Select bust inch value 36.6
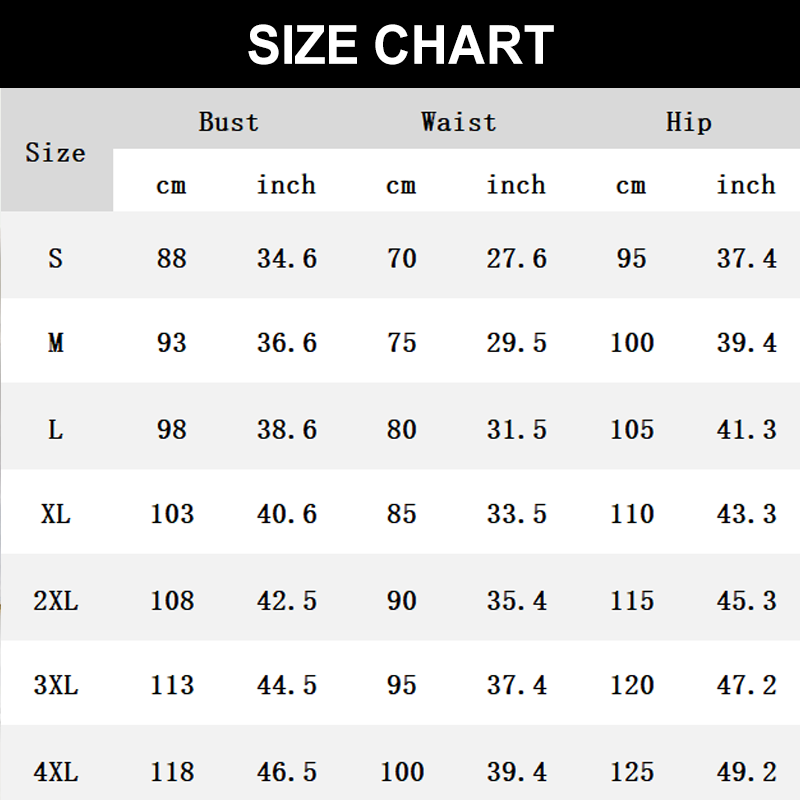Viewport: 800px width, 800px height. click(x=287, y=343)
